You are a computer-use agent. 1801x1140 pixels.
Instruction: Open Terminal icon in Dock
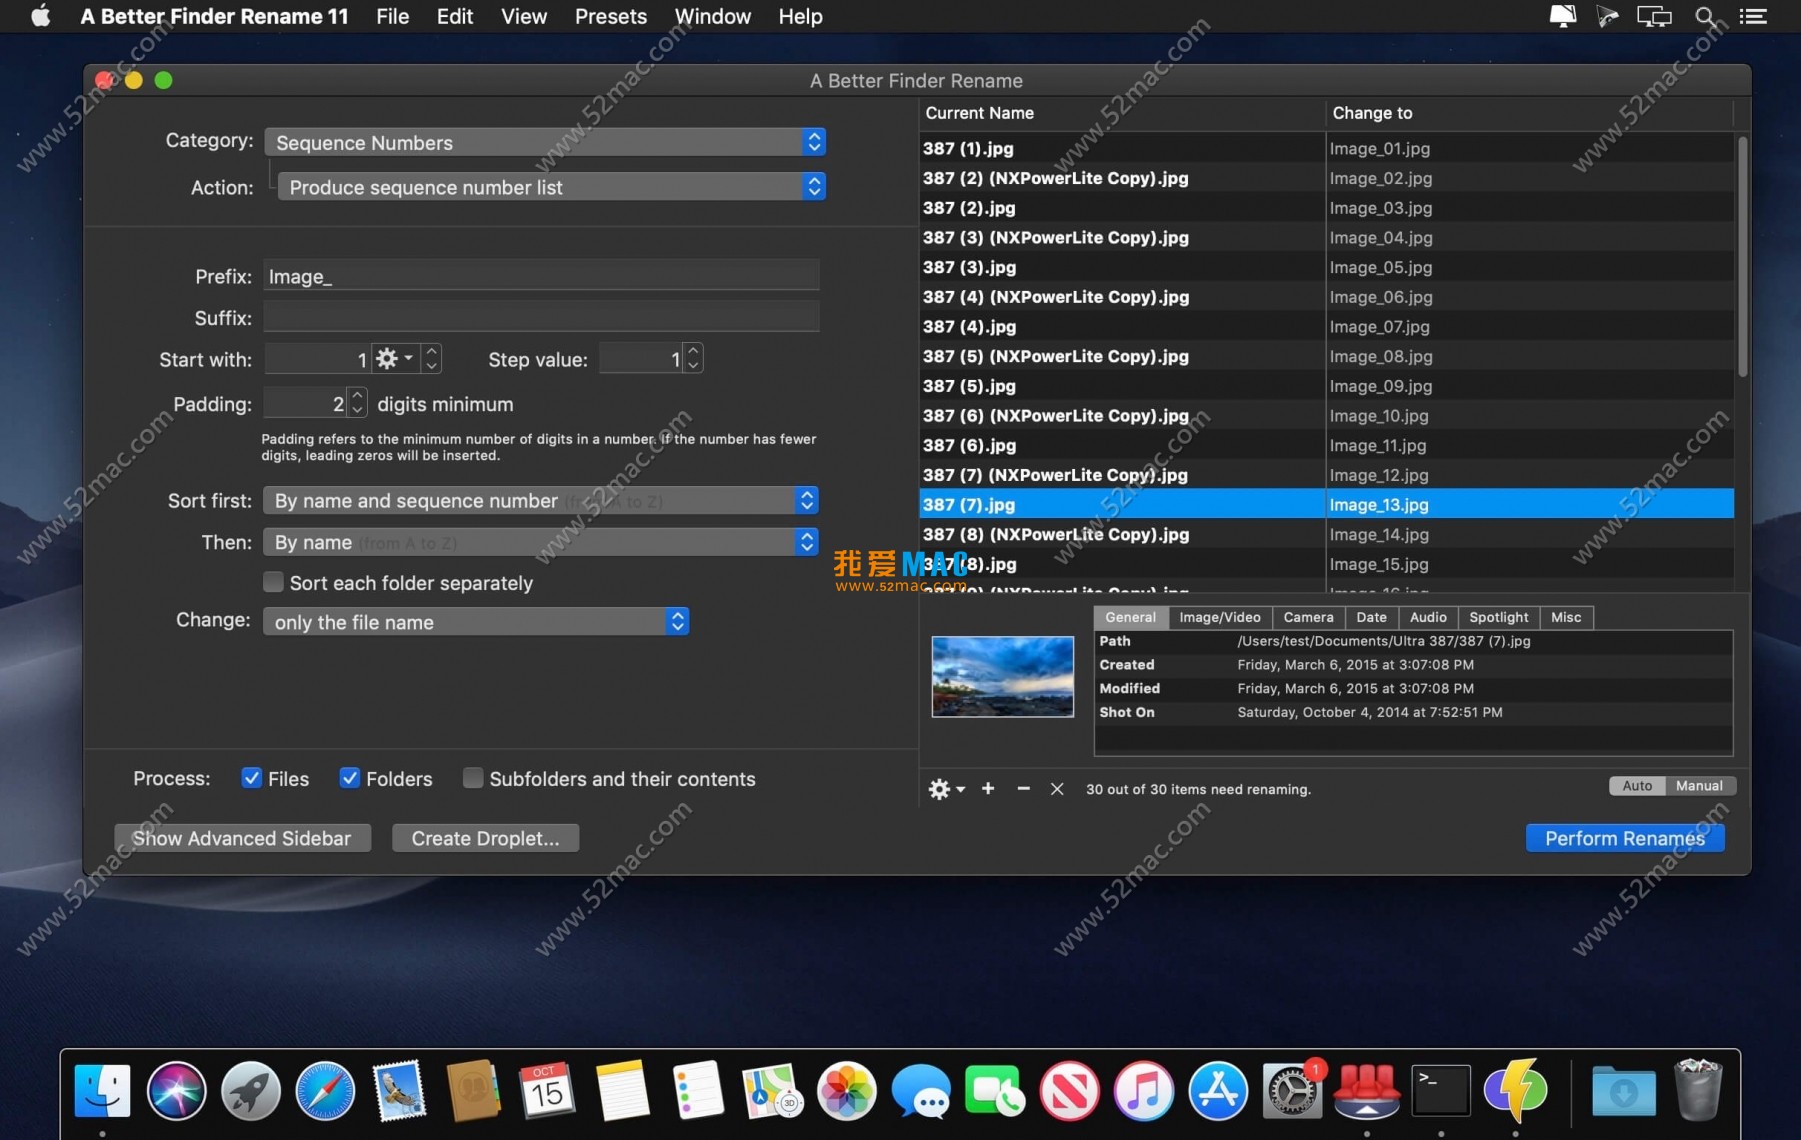pos(1440,1090)
